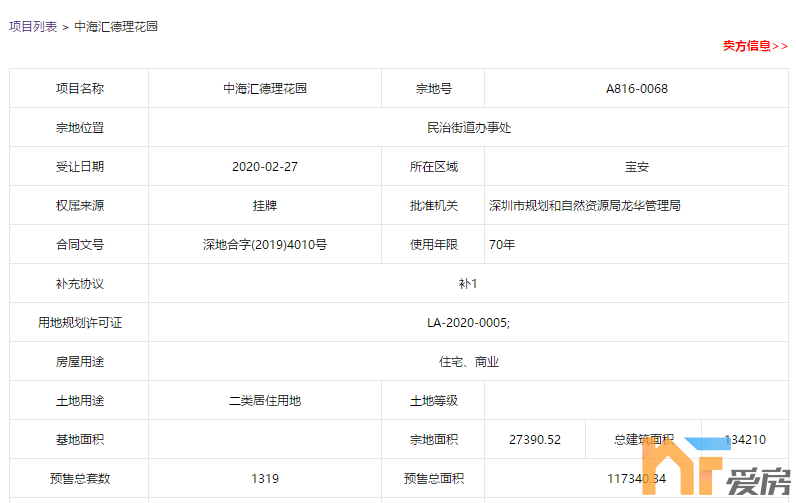Image resolution: width=796 pixels, height=503 pixels.
Task: Click the 房屋用途 label
Action: [80, 362]
